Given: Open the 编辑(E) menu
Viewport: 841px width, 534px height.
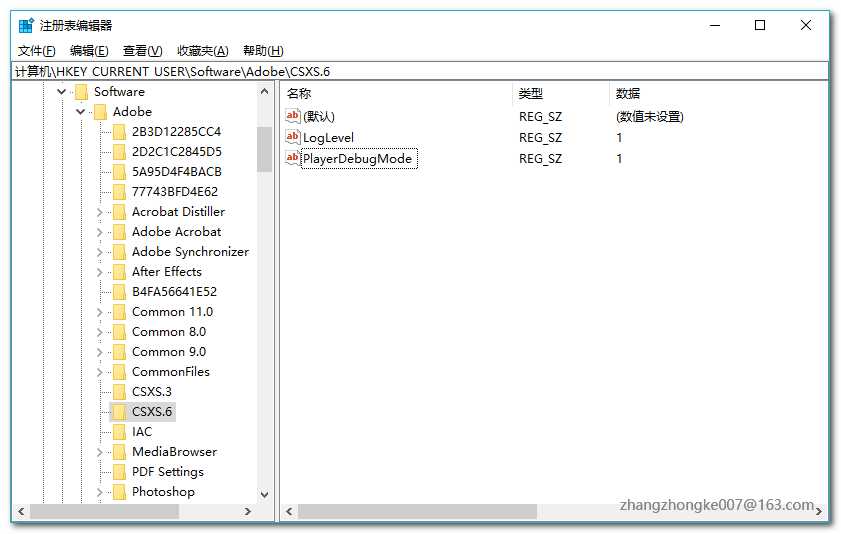Looking at the screenshot, I should 89,51.
